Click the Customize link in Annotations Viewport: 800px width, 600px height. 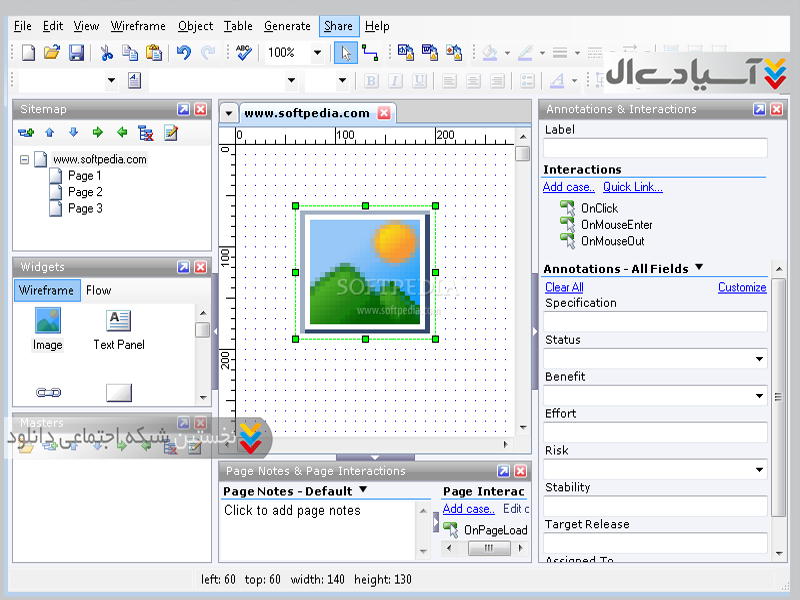coord(741,287)
